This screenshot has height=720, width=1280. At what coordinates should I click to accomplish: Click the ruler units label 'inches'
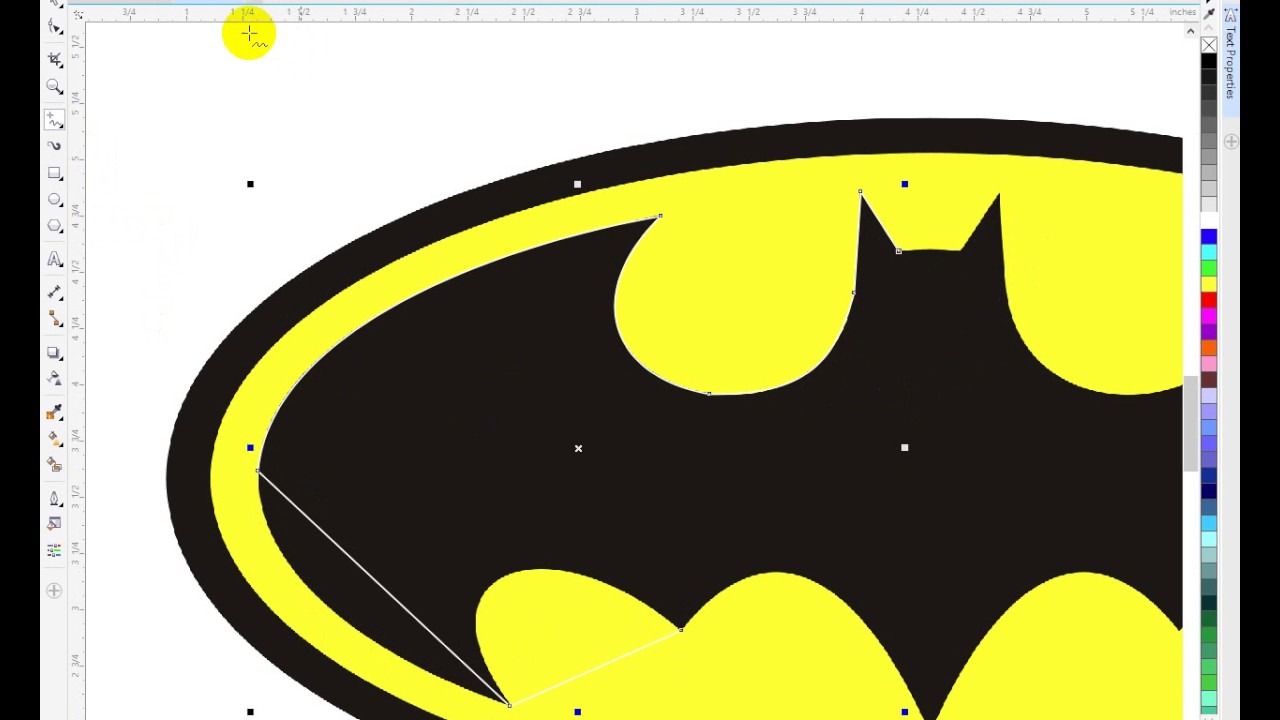tap(1182, 12)
